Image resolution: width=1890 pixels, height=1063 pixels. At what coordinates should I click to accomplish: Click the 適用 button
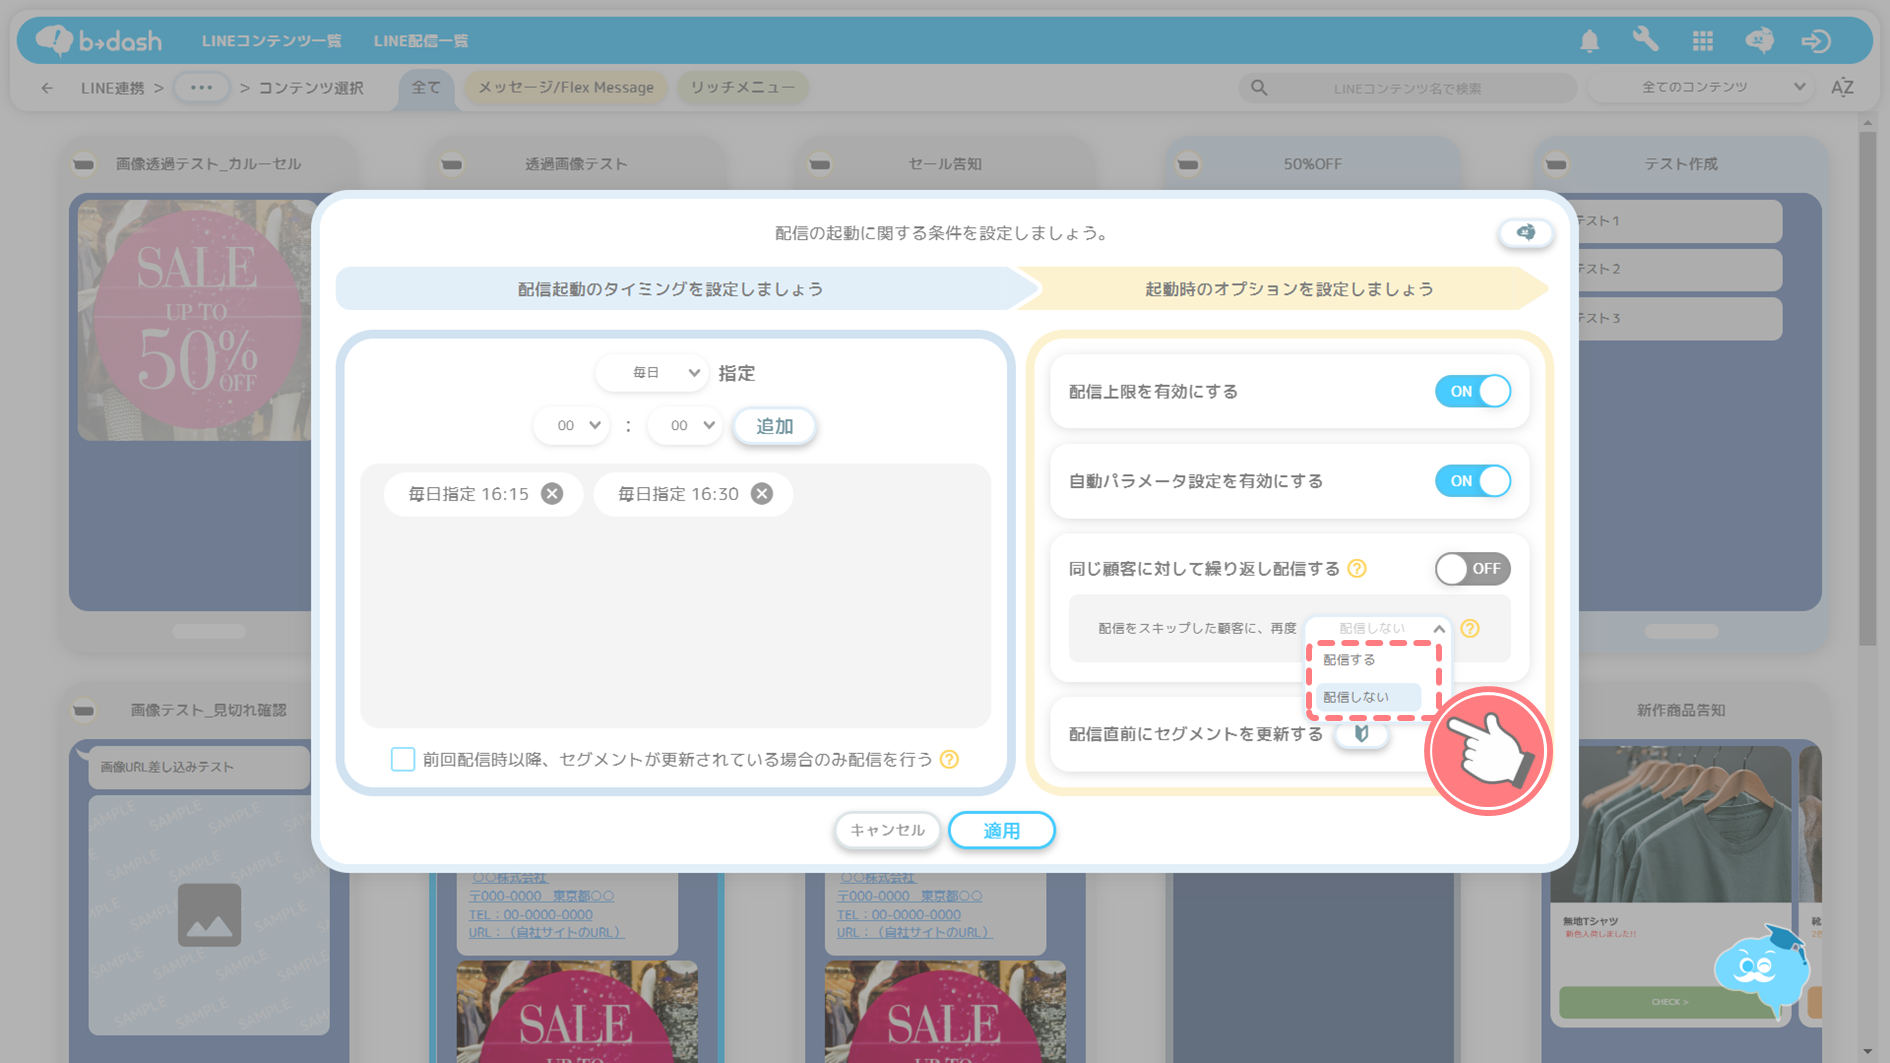coord(1002,830)
